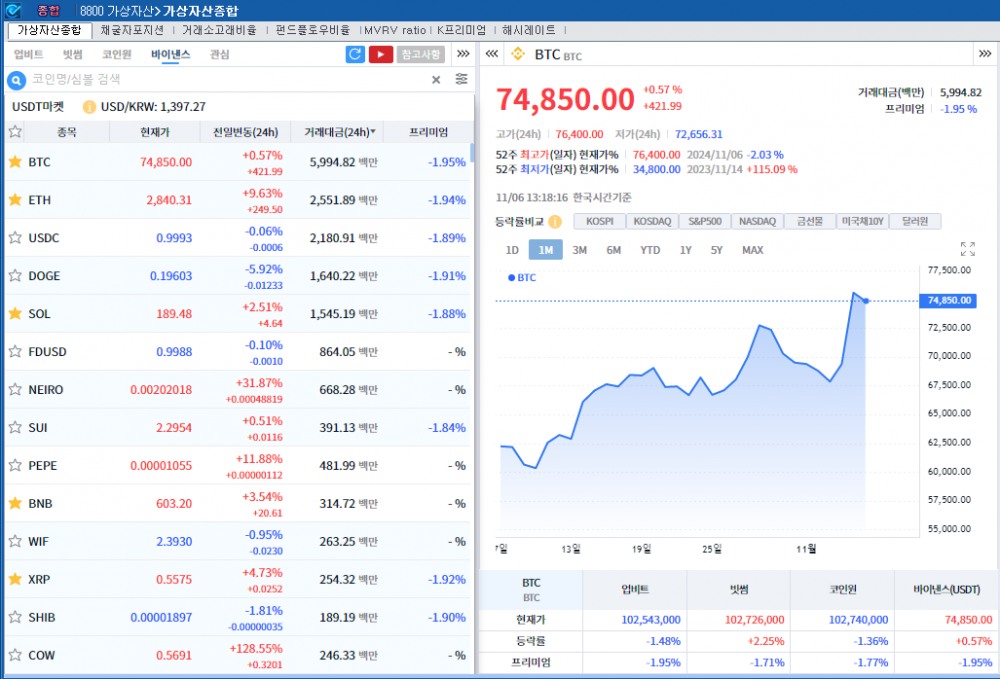This screenshot has height=679, width=1000.
Task: Toggle favorite star for DOGE
Action: [15, 276]
